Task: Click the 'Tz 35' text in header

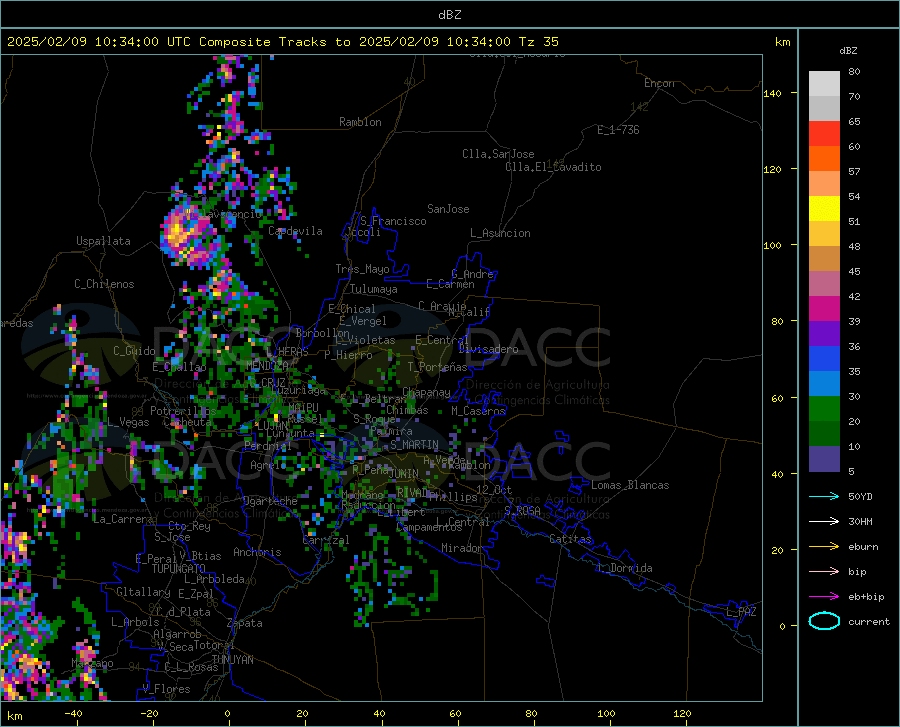Action: [538, 42]
